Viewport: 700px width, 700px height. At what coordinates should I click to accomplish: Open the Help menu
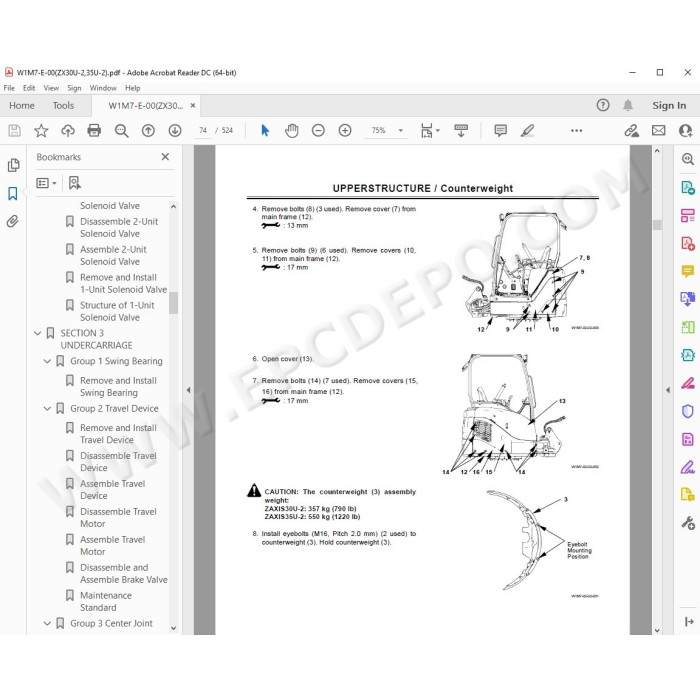coord(133,88)
